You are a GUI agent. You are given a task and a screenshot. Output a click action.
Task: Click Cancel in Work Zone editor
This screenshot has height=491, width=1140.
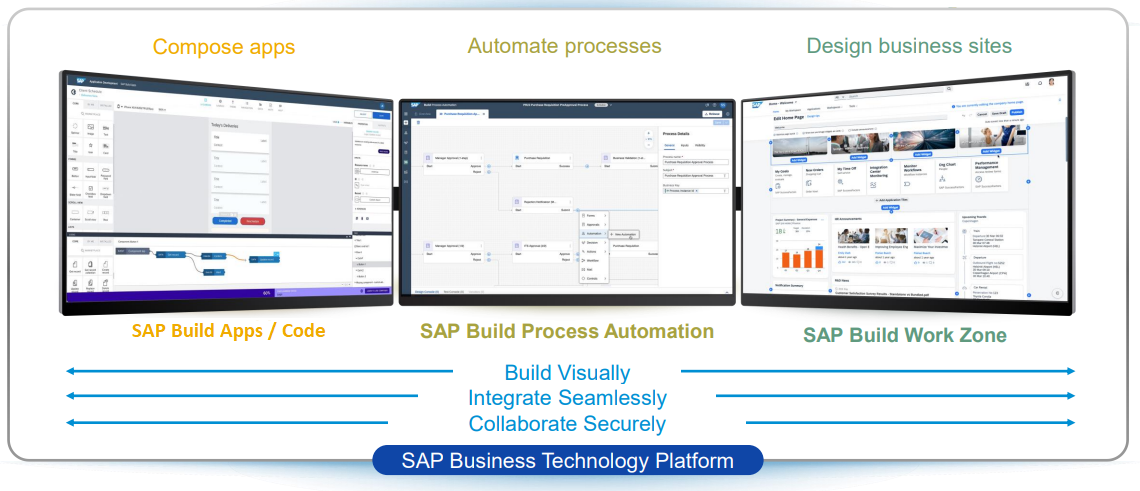(x=982, y=114)
